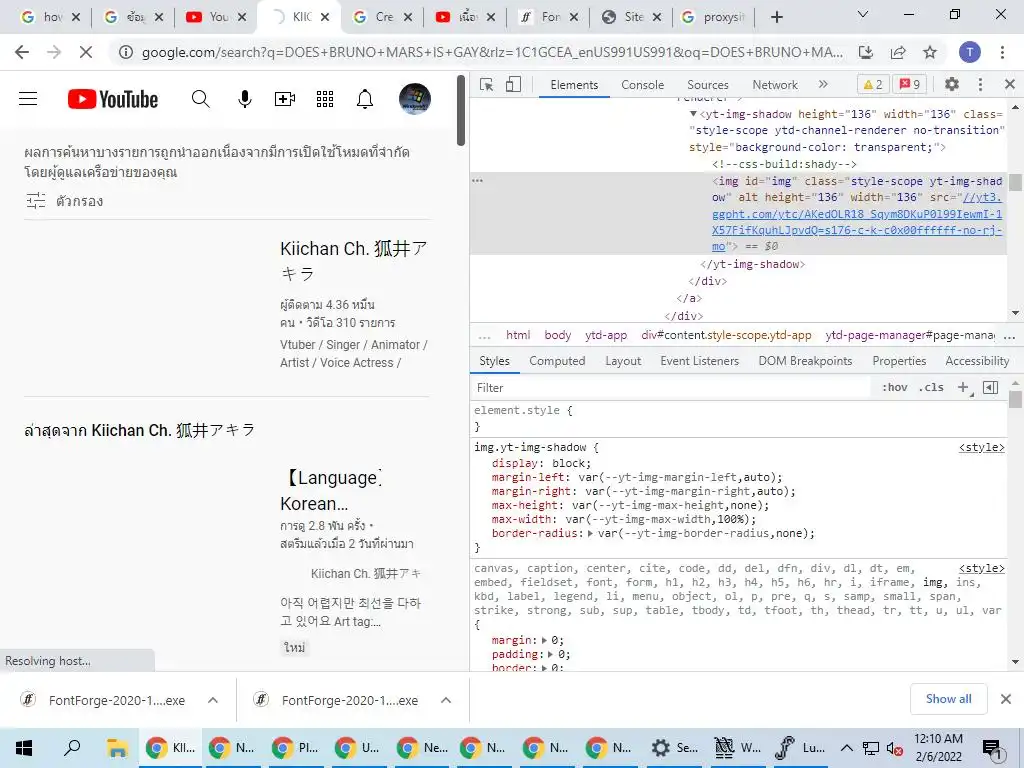Expand the padding property triangle
Image resolution: width=1024 pixels, height=768 pixels.
click(551, 654)
